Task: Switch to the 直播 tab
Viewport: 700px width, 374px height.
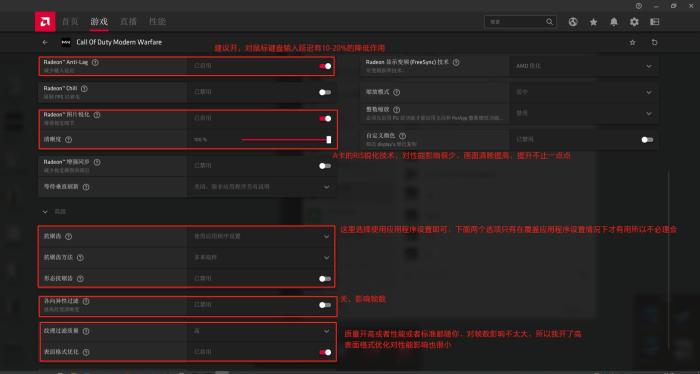Action: point(128,21)
